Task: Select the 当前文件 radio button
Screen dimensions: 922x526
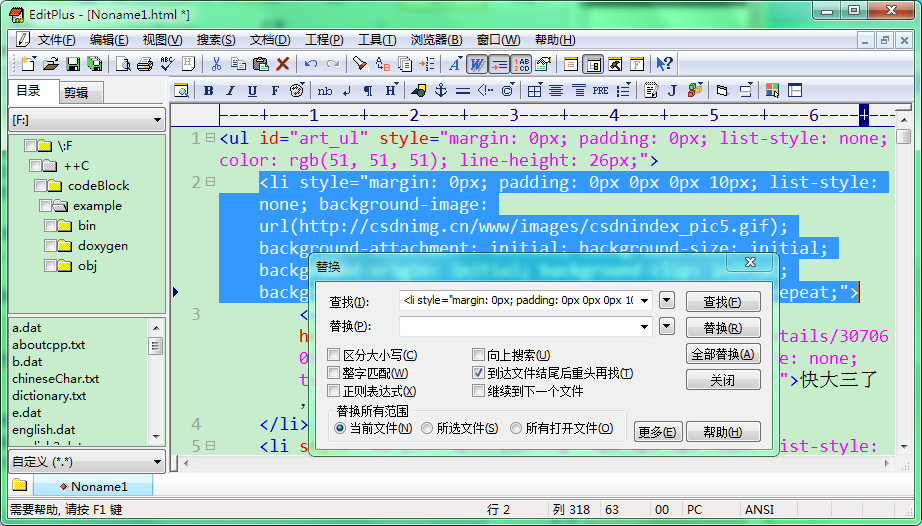Action: tap(340, 428)
